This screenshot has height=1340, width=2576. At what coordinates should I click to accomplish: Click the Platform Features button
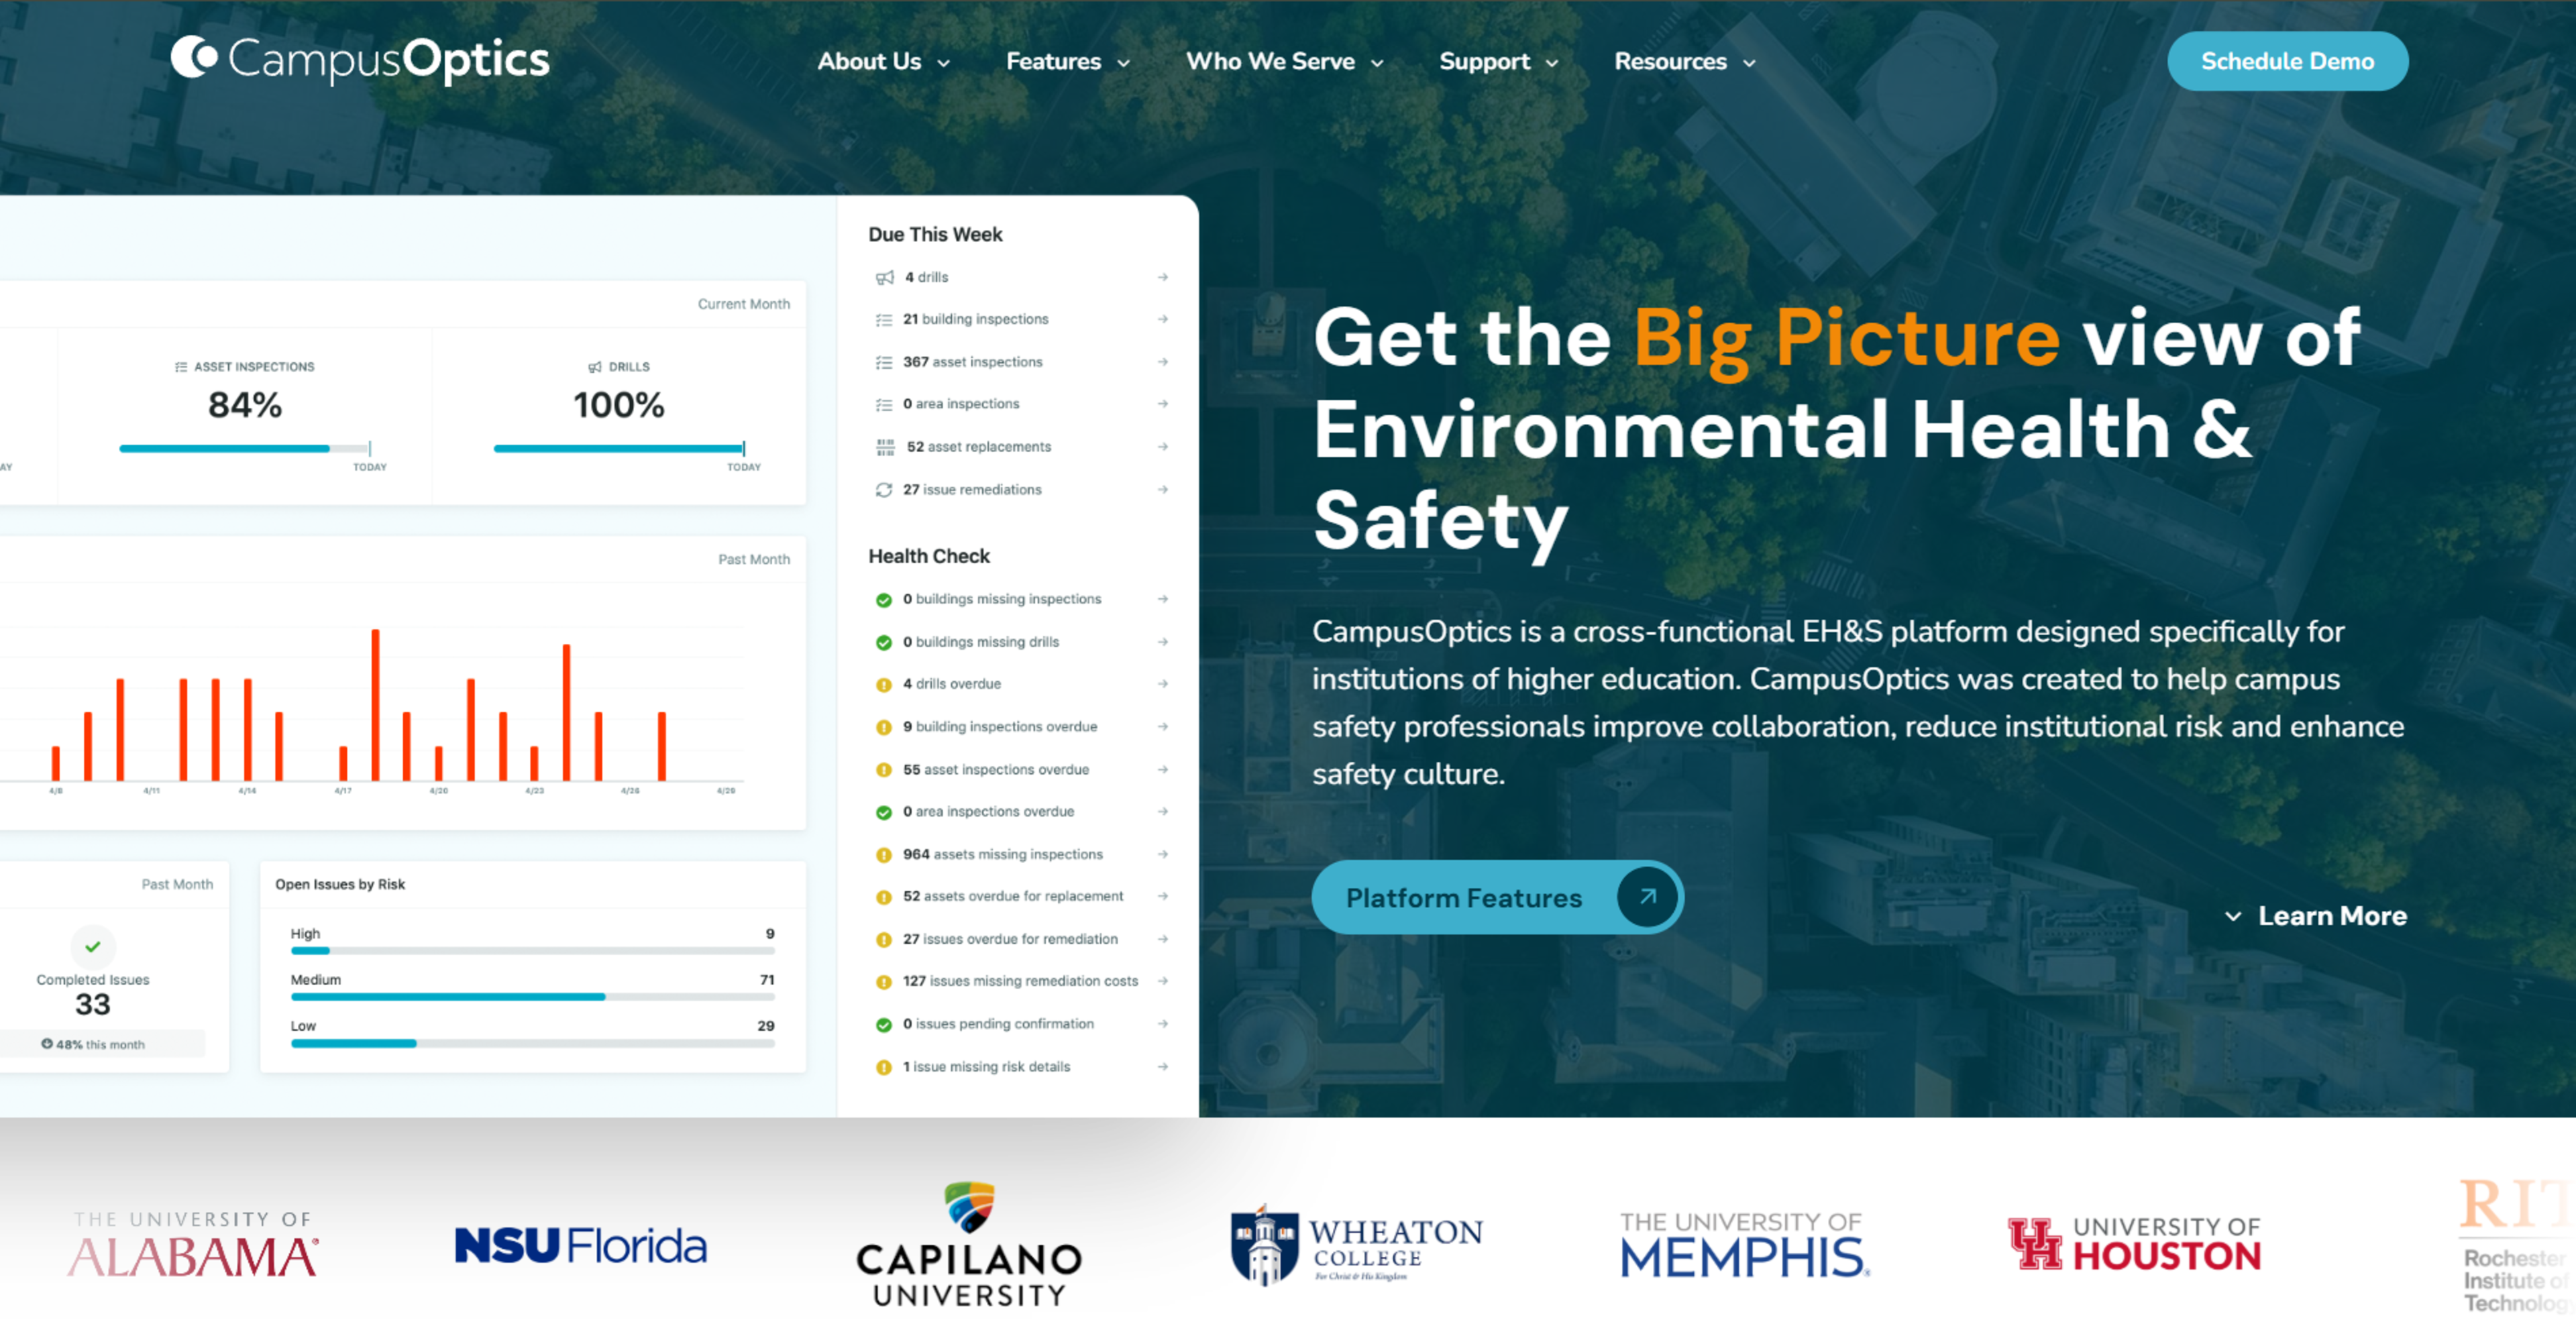1464,897
